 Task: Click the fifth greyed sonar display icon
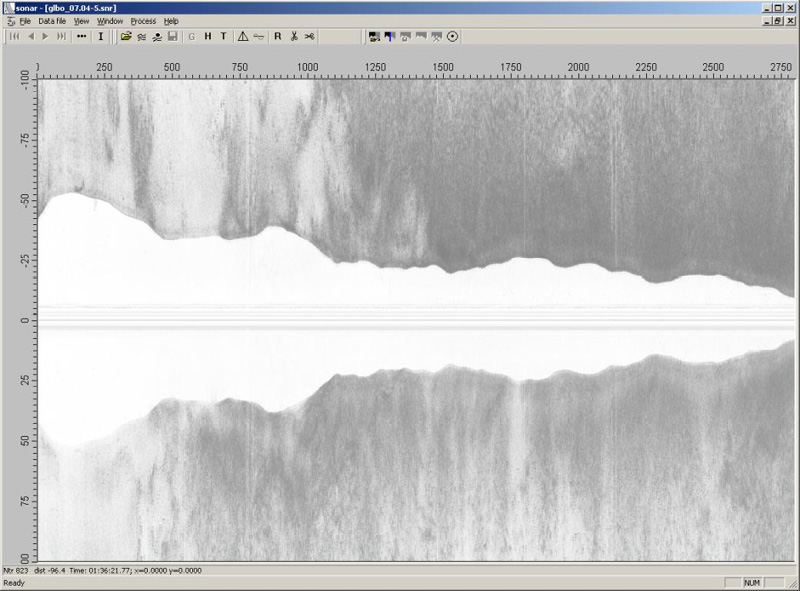coord(437,36)
